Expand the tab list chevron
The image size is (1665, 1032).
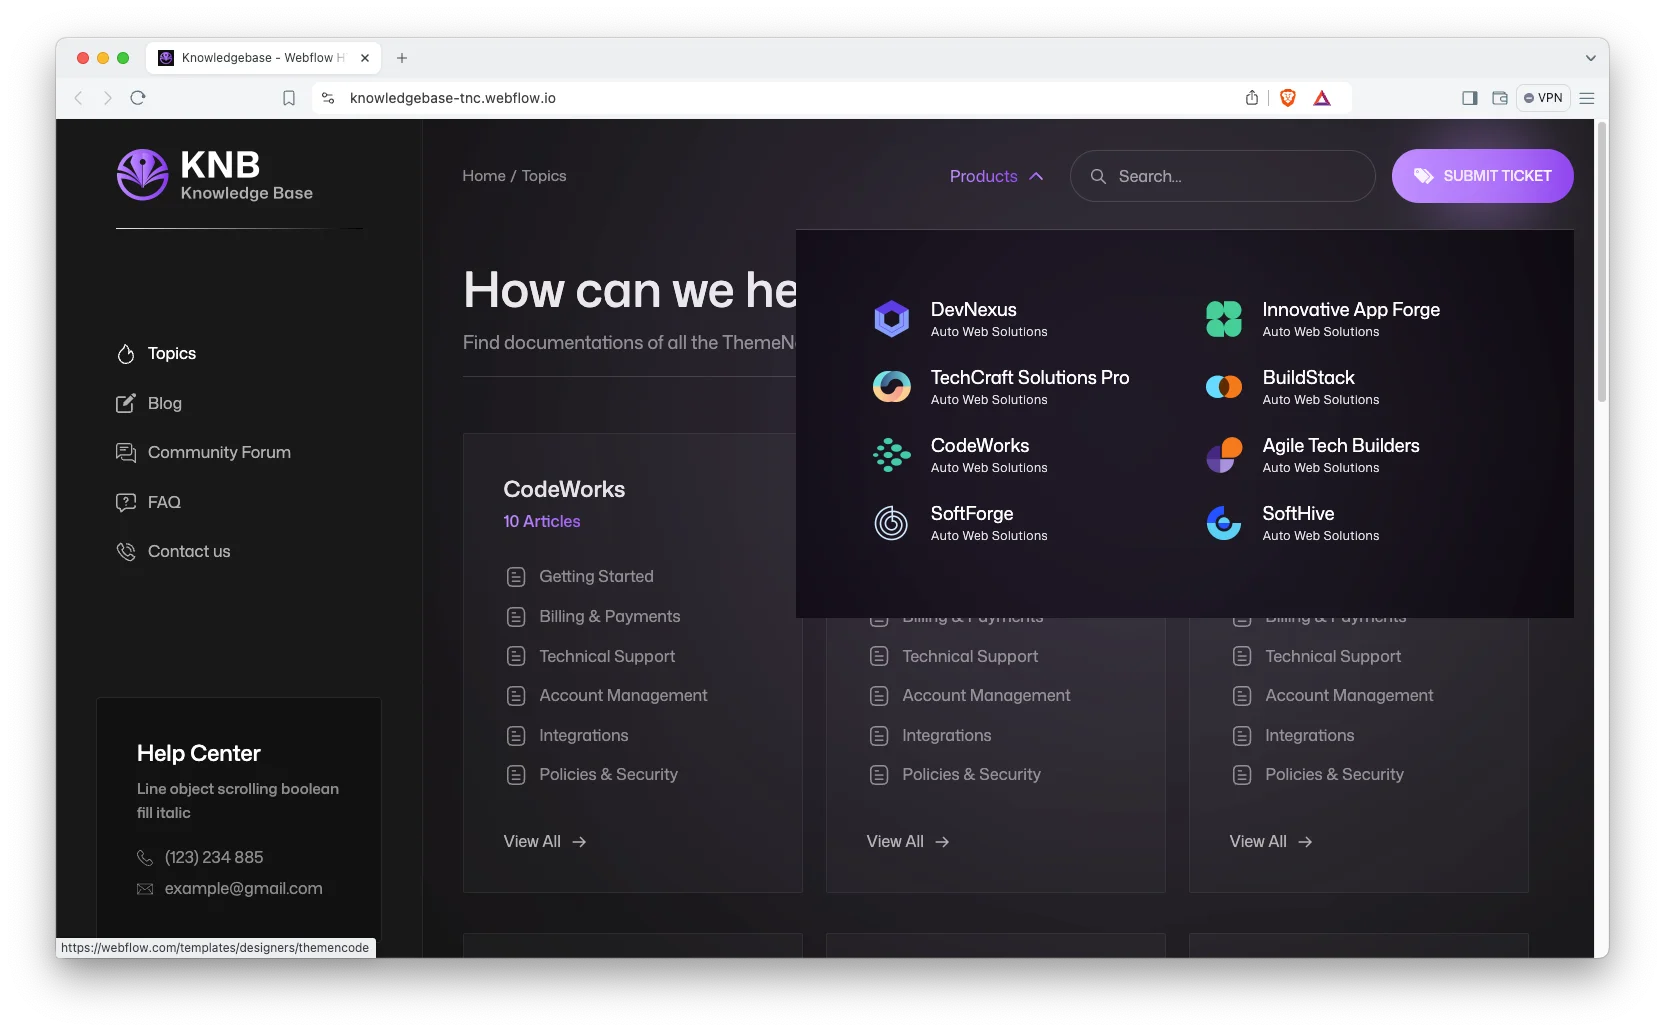click(1590, 58)
